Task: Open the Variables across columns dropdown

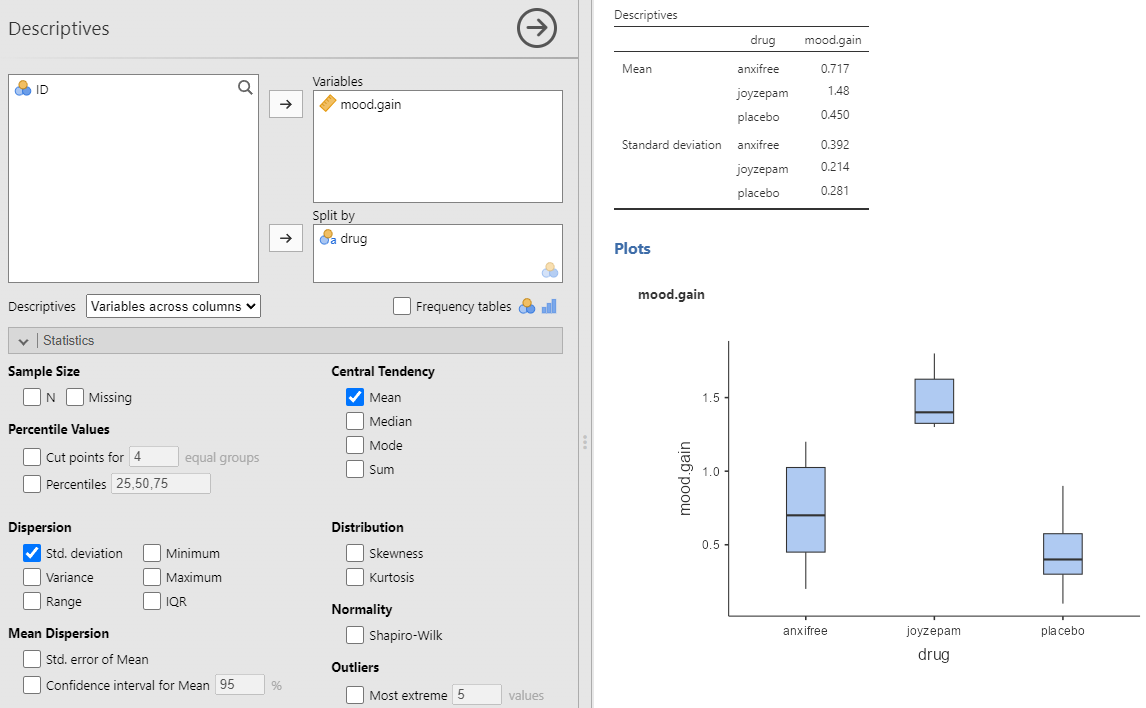Action: click(173, 306)
